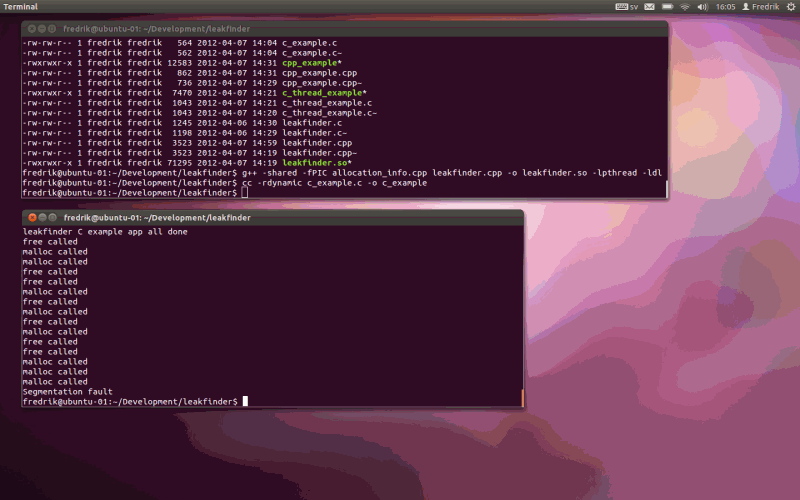Image resolution: width=800 pixels, height=500 pixels.
Task: Open the Wi-Fi network indicator
Action: [x=685, y=7]
